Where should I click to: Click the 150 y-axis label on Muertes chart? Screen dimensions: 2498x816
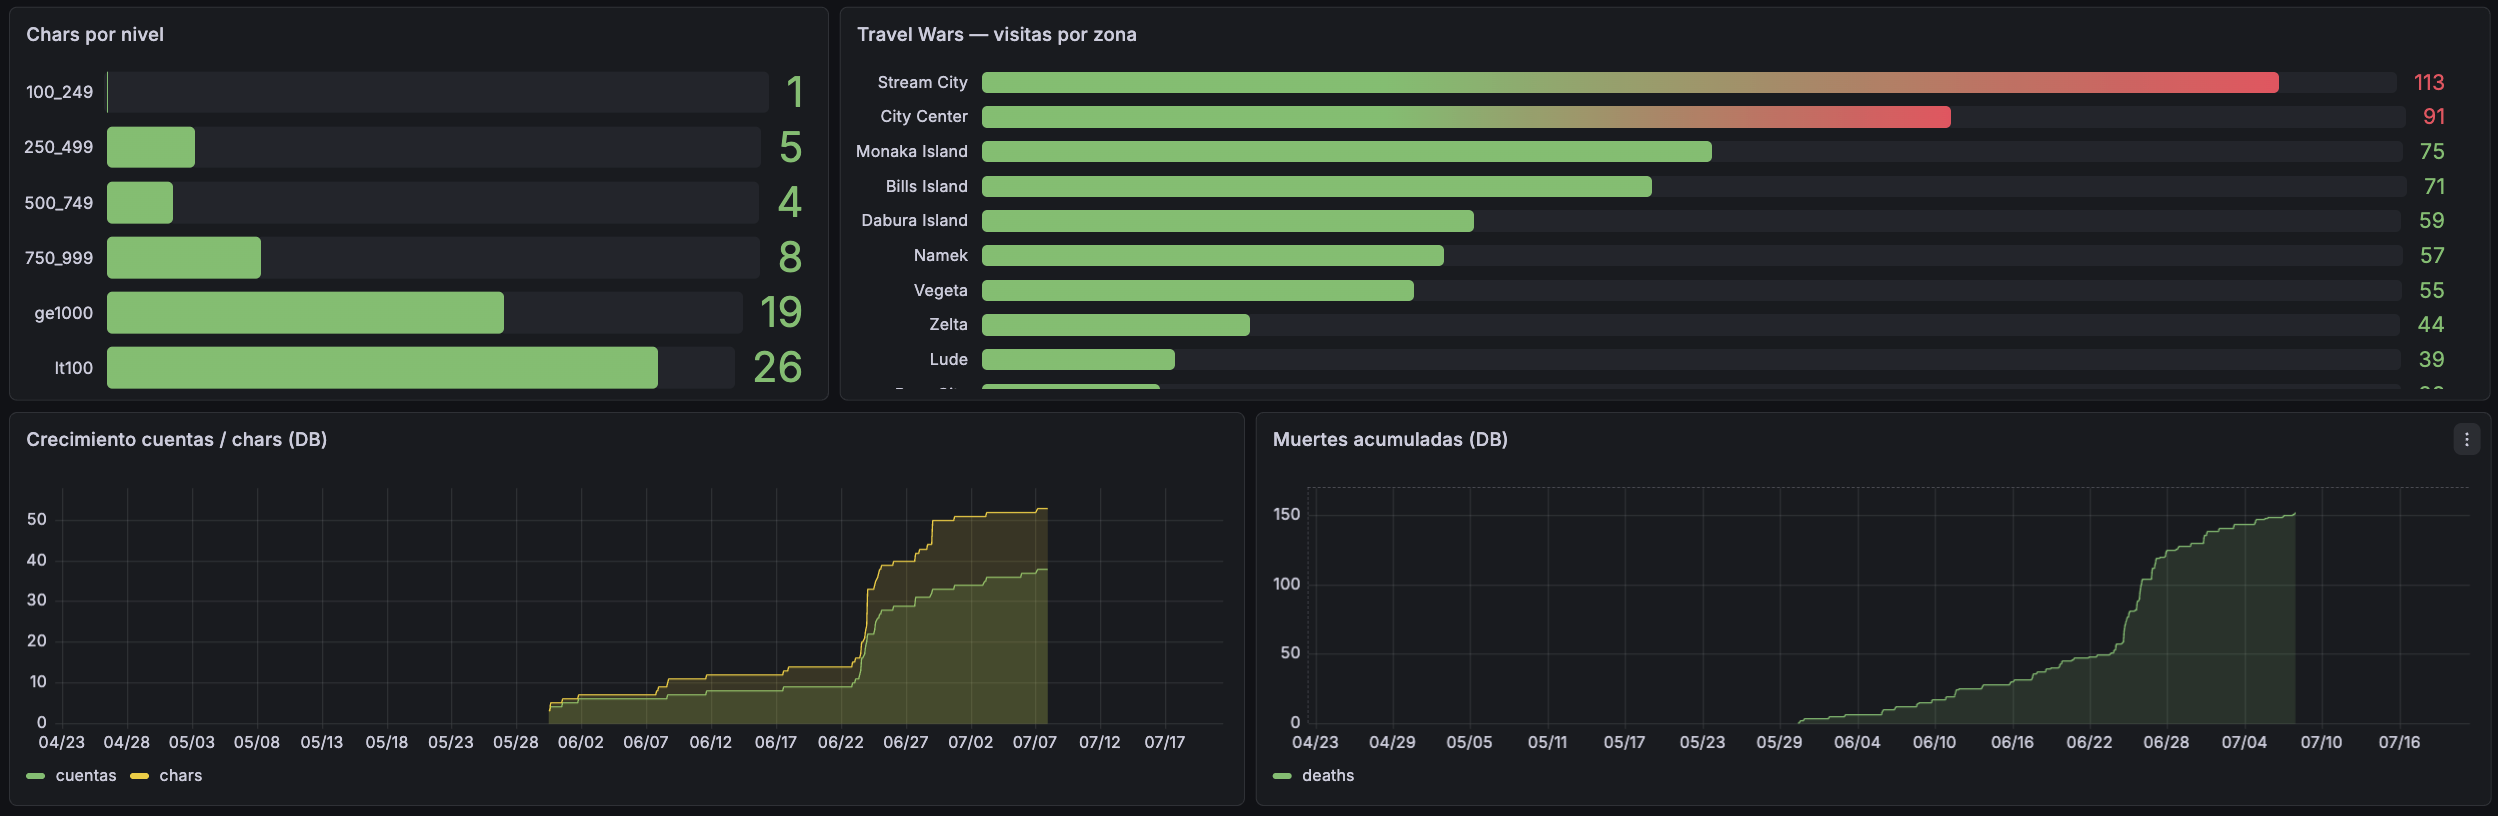coord(1287,514)
